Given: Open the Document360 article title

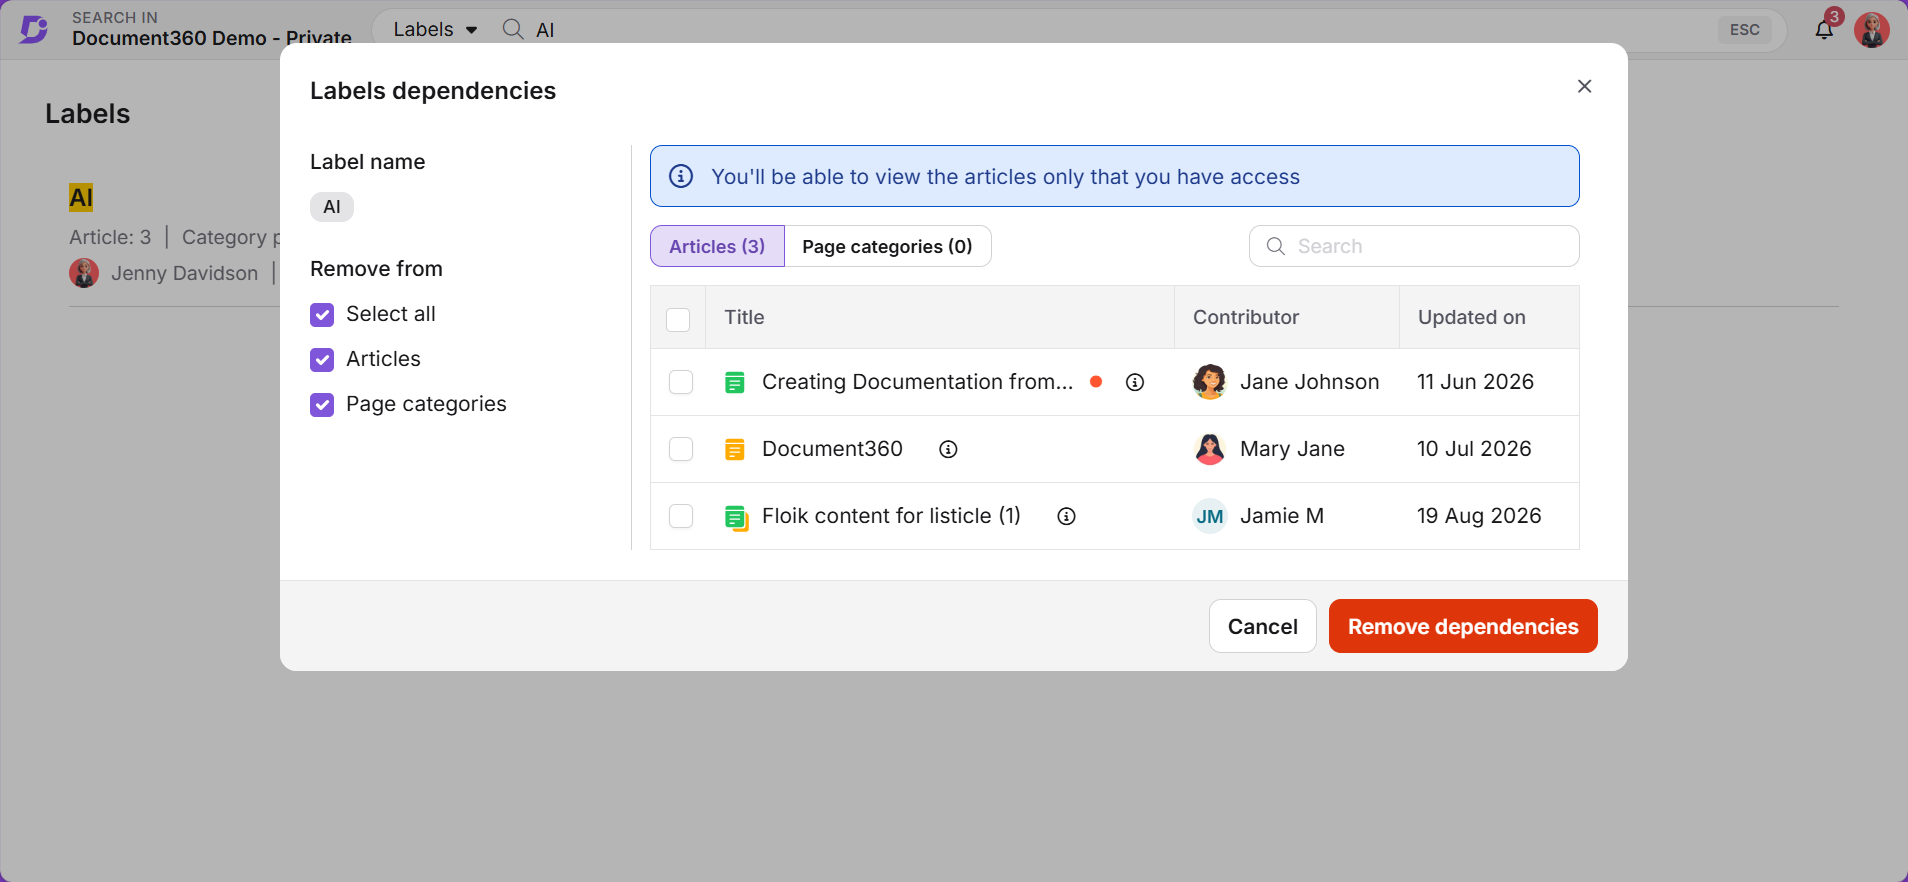Looking at the screenshot, I should (832, 449).
